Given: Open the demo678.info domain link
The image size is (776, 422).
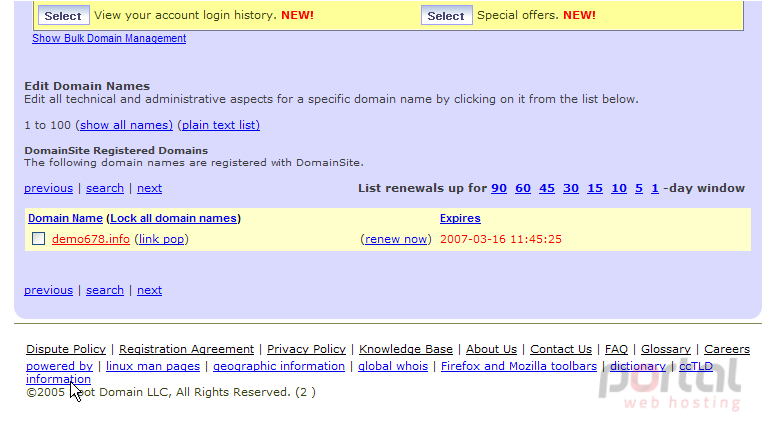Looking at the screenshot, I should point(91,239).
